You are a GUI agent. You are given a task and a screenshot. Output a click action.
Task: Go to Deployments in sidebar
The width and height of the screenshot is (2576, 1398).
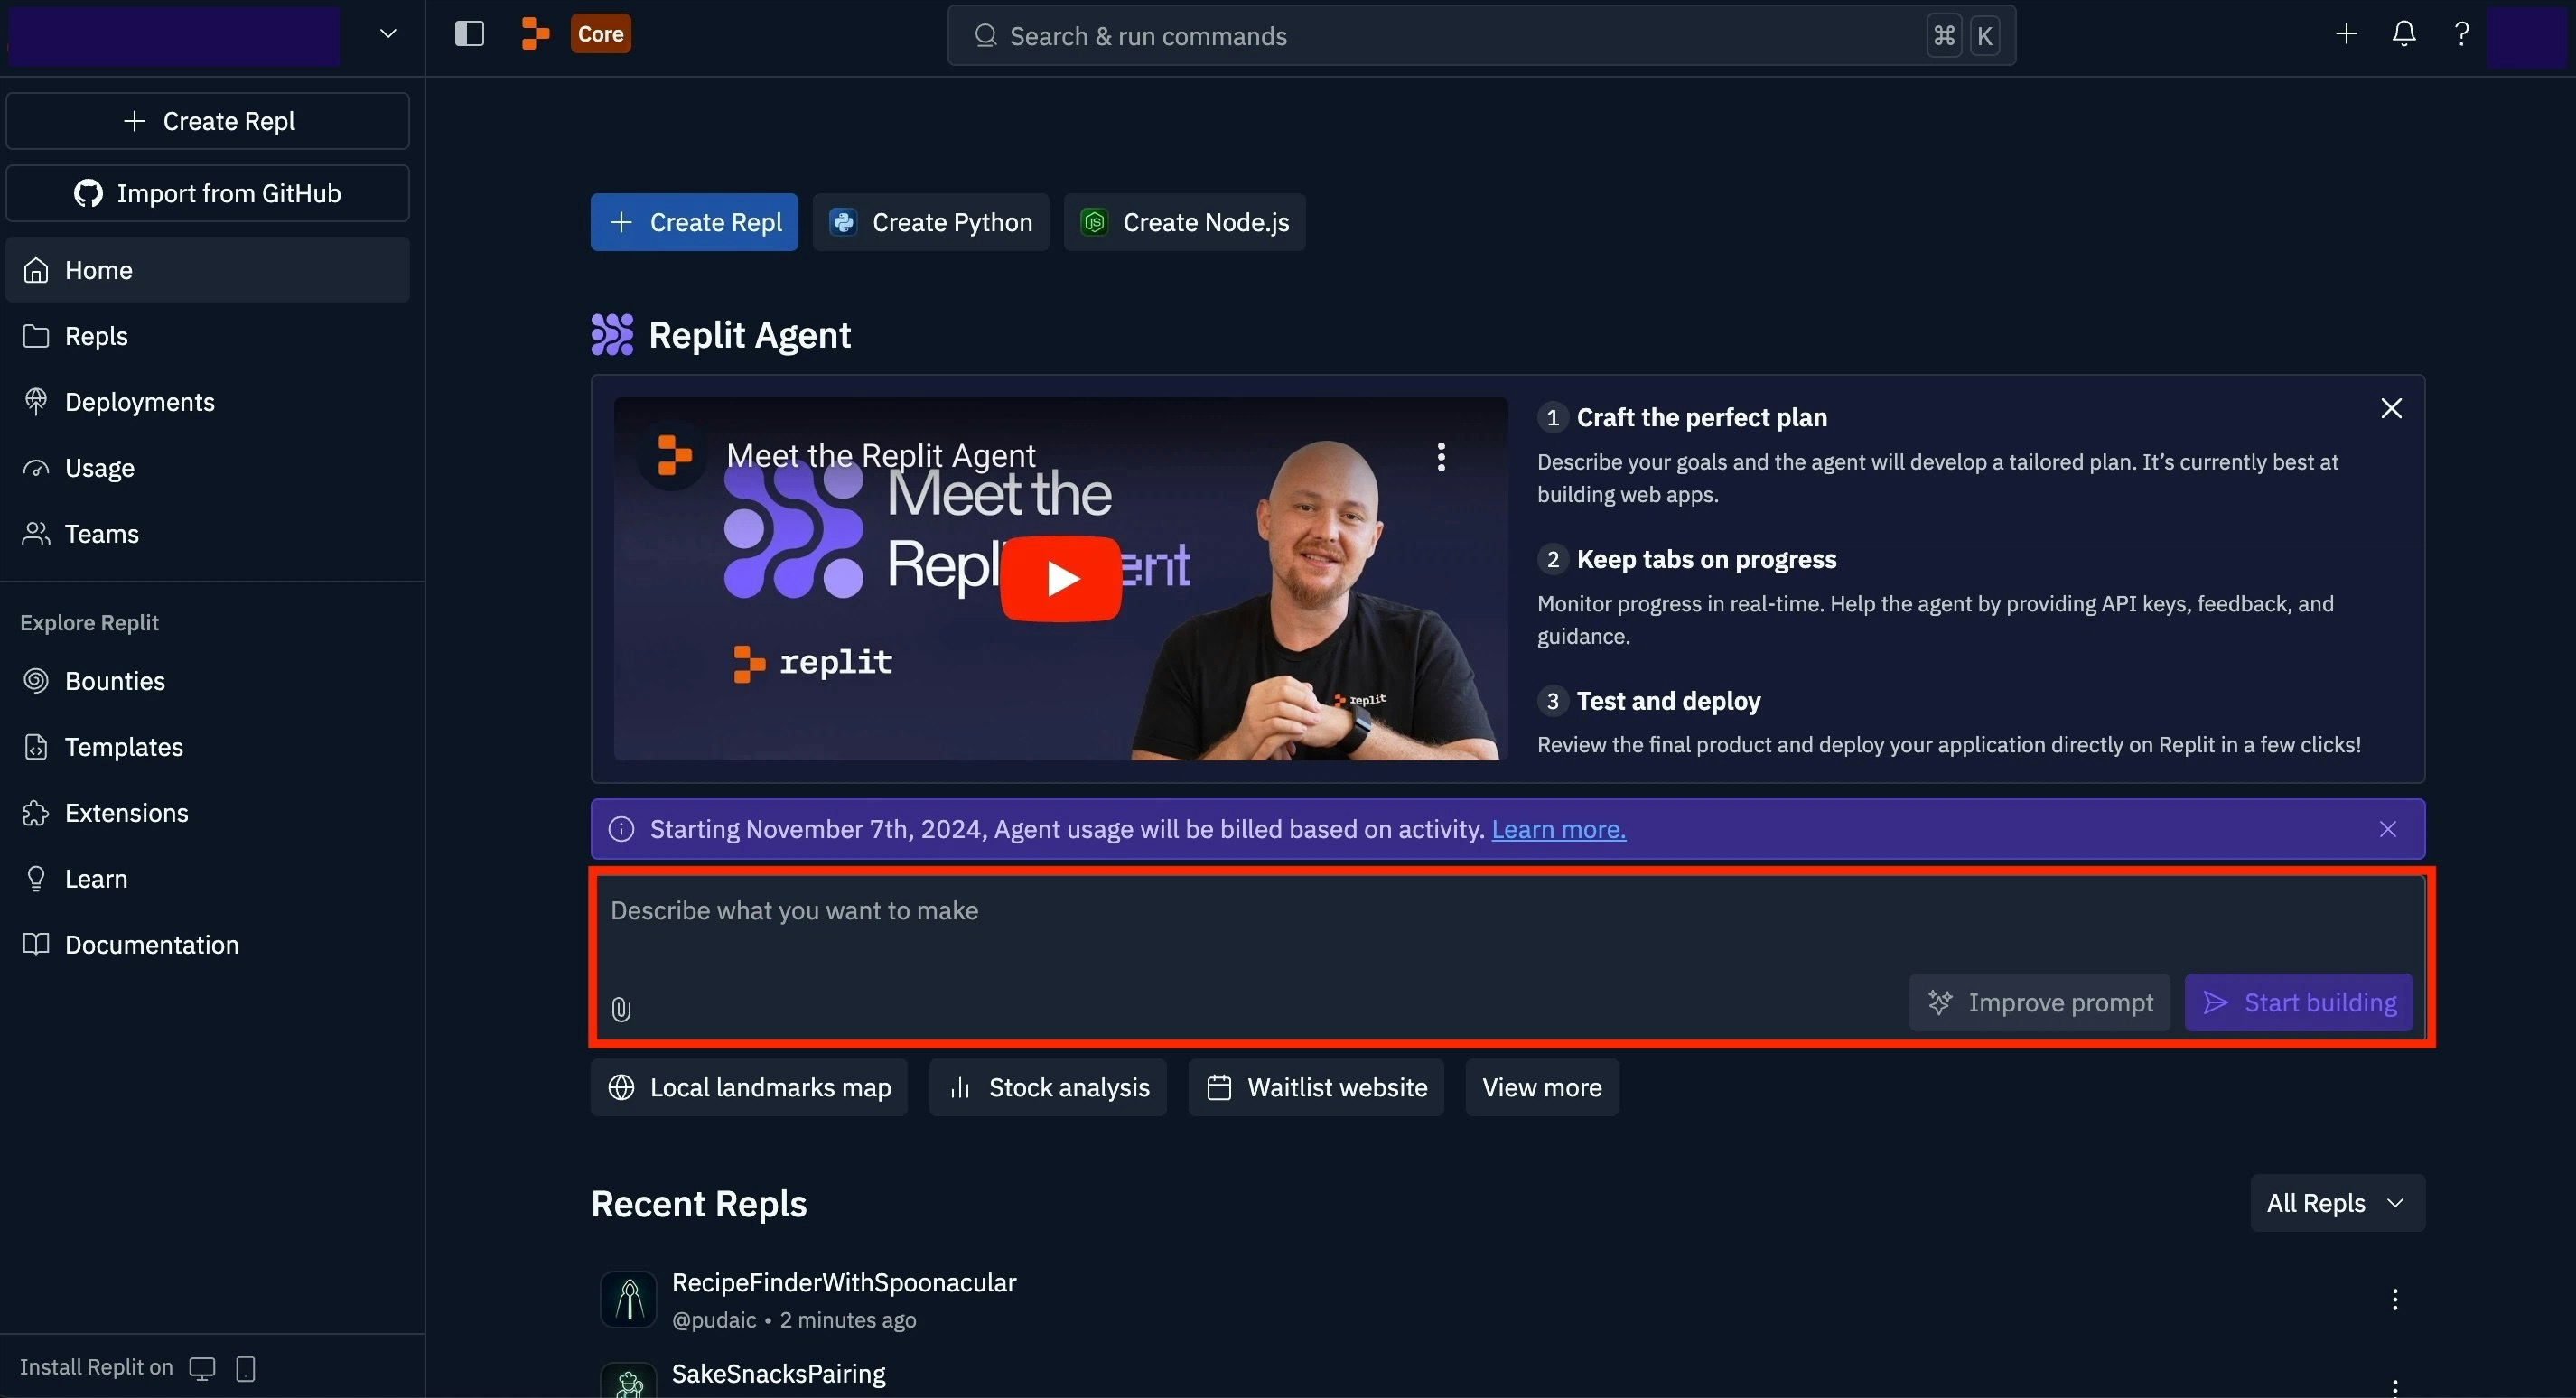tap(140, 402)
